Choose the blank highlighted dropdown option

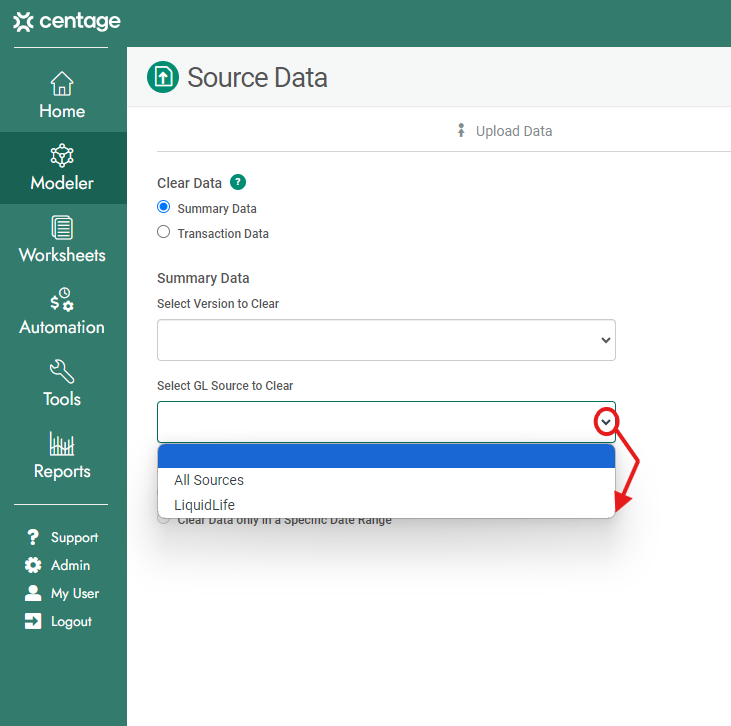pyautogui.click(x=386, y=456)
